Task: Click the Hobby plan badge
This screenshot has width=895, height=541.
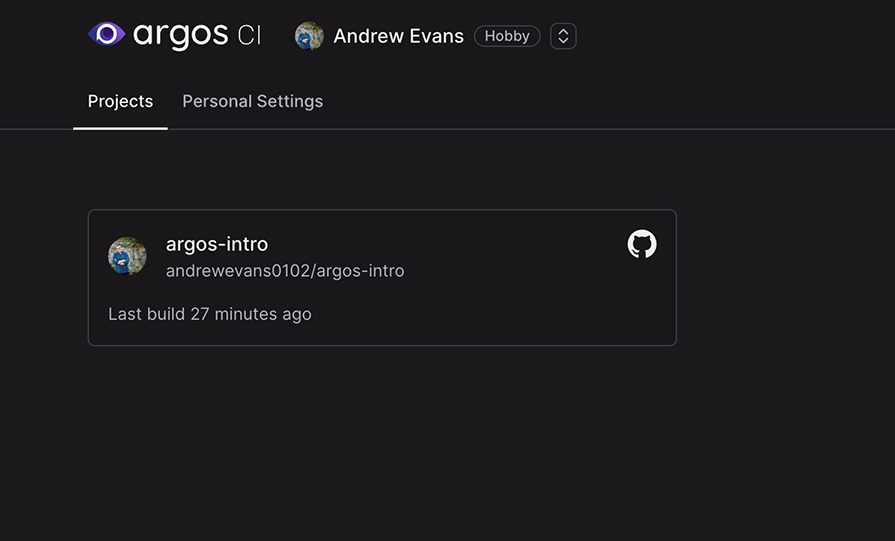Action: pos(507,36)
